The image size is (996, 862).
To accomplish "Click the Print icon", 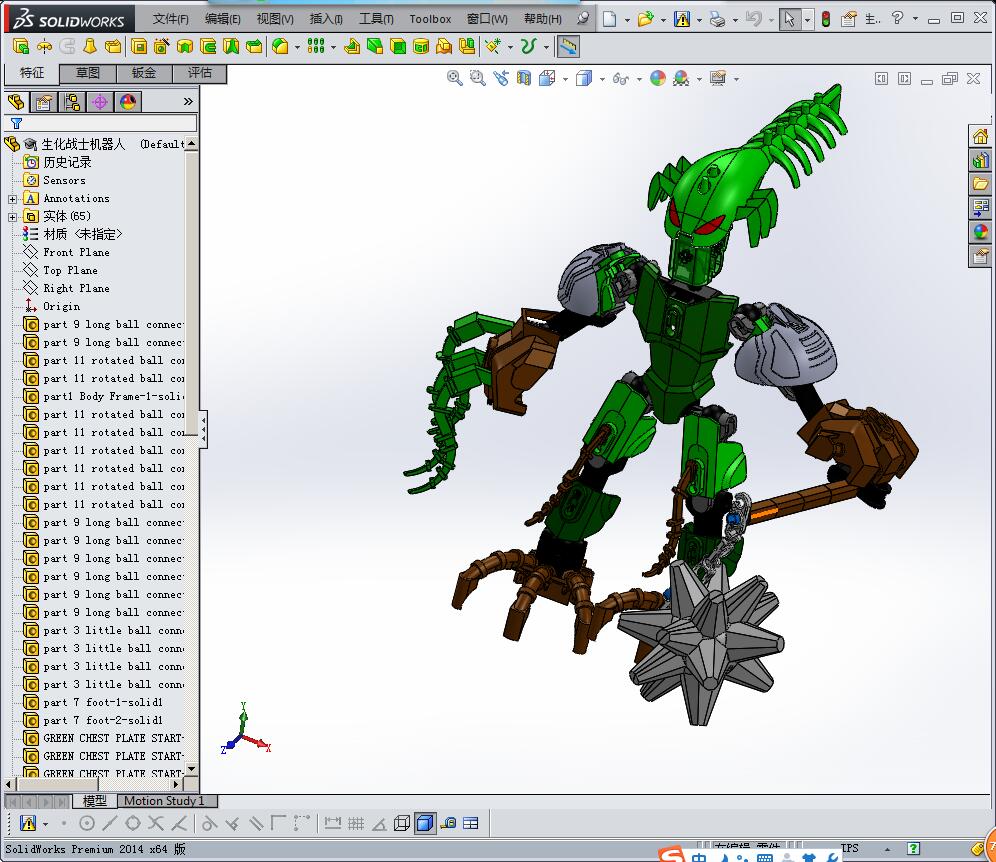I will 718,19.
